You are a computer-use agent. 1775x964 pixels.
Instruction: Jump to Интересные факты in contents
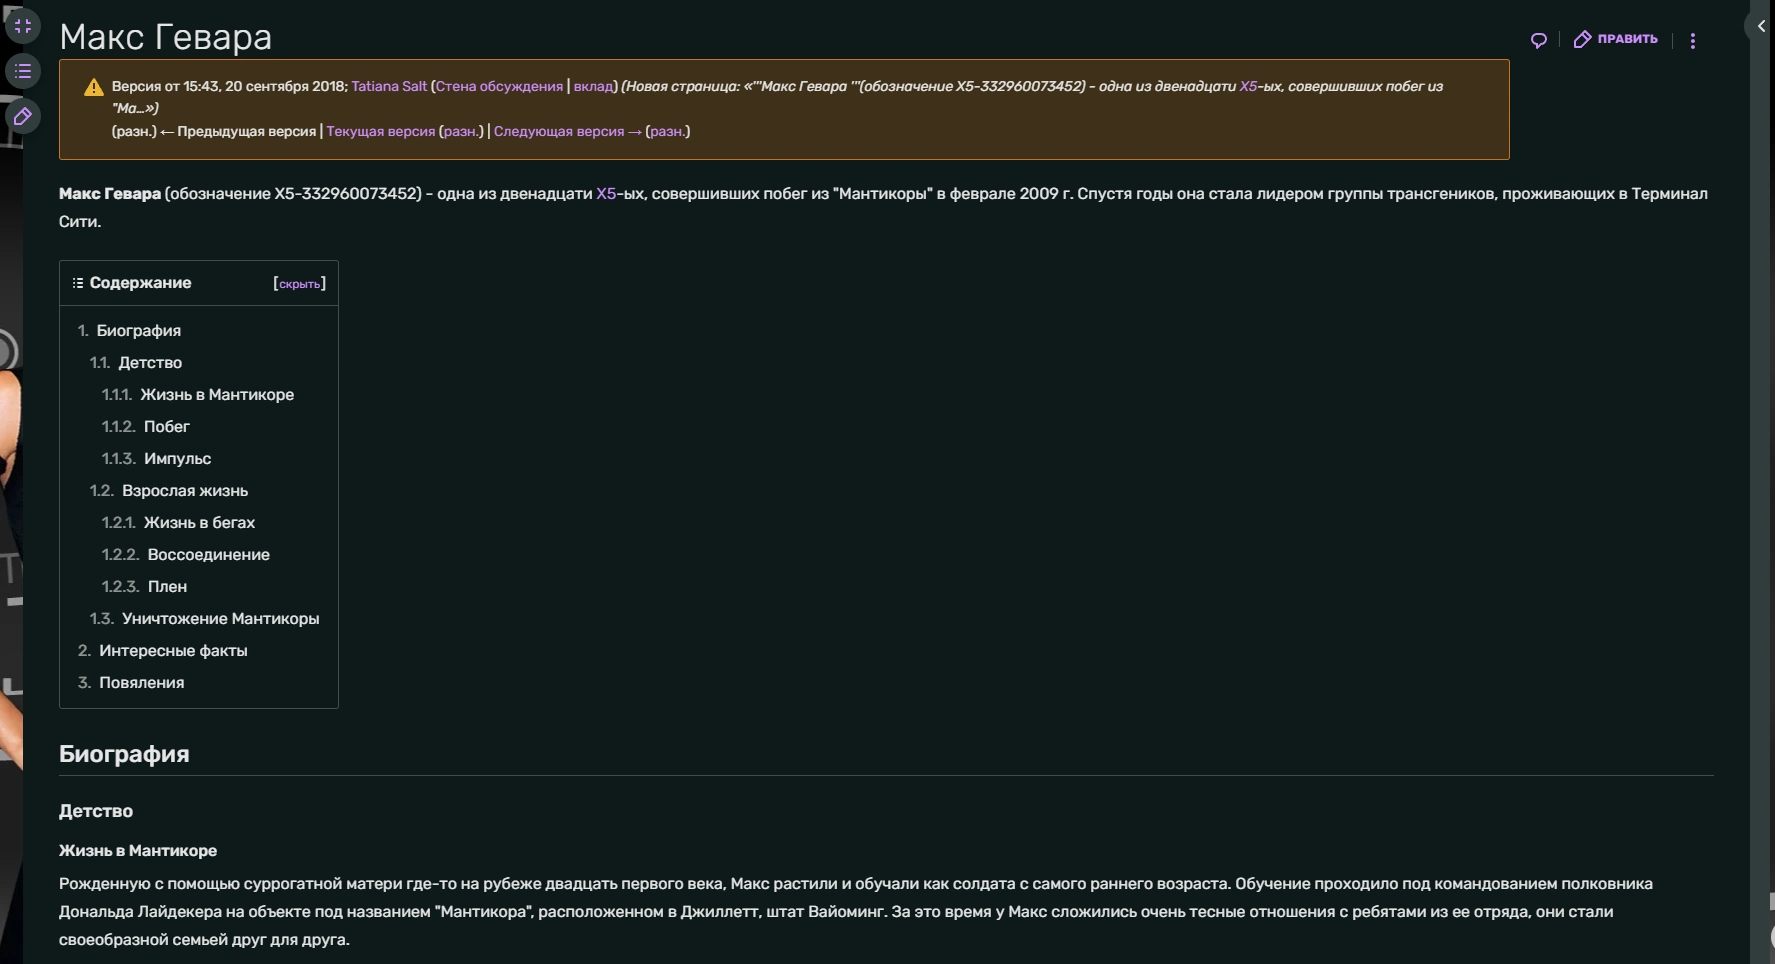(173, 650)
